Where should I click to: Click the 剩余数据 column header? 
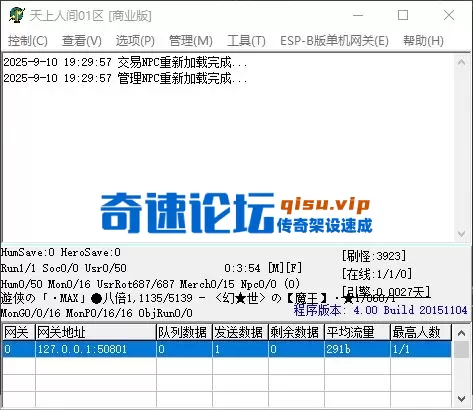[296, 332]
